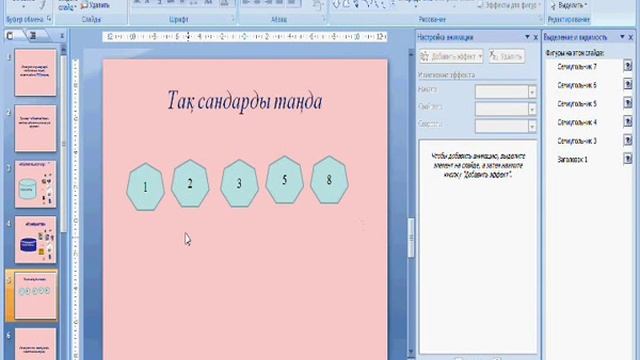The image size is (640, 360).
Task: Select Заголовок 1 in selection list
Action: pos(572,160)
